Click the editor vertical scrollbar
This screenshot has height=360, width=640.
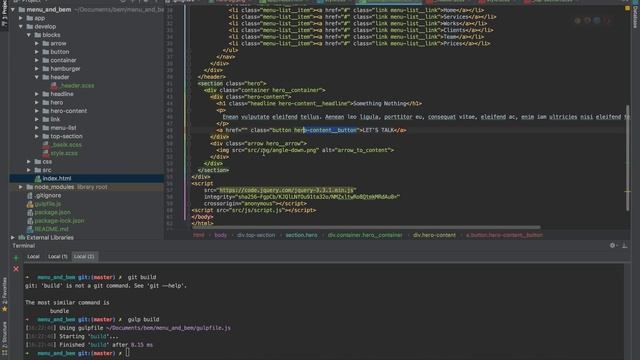click(x=627, y=158)
